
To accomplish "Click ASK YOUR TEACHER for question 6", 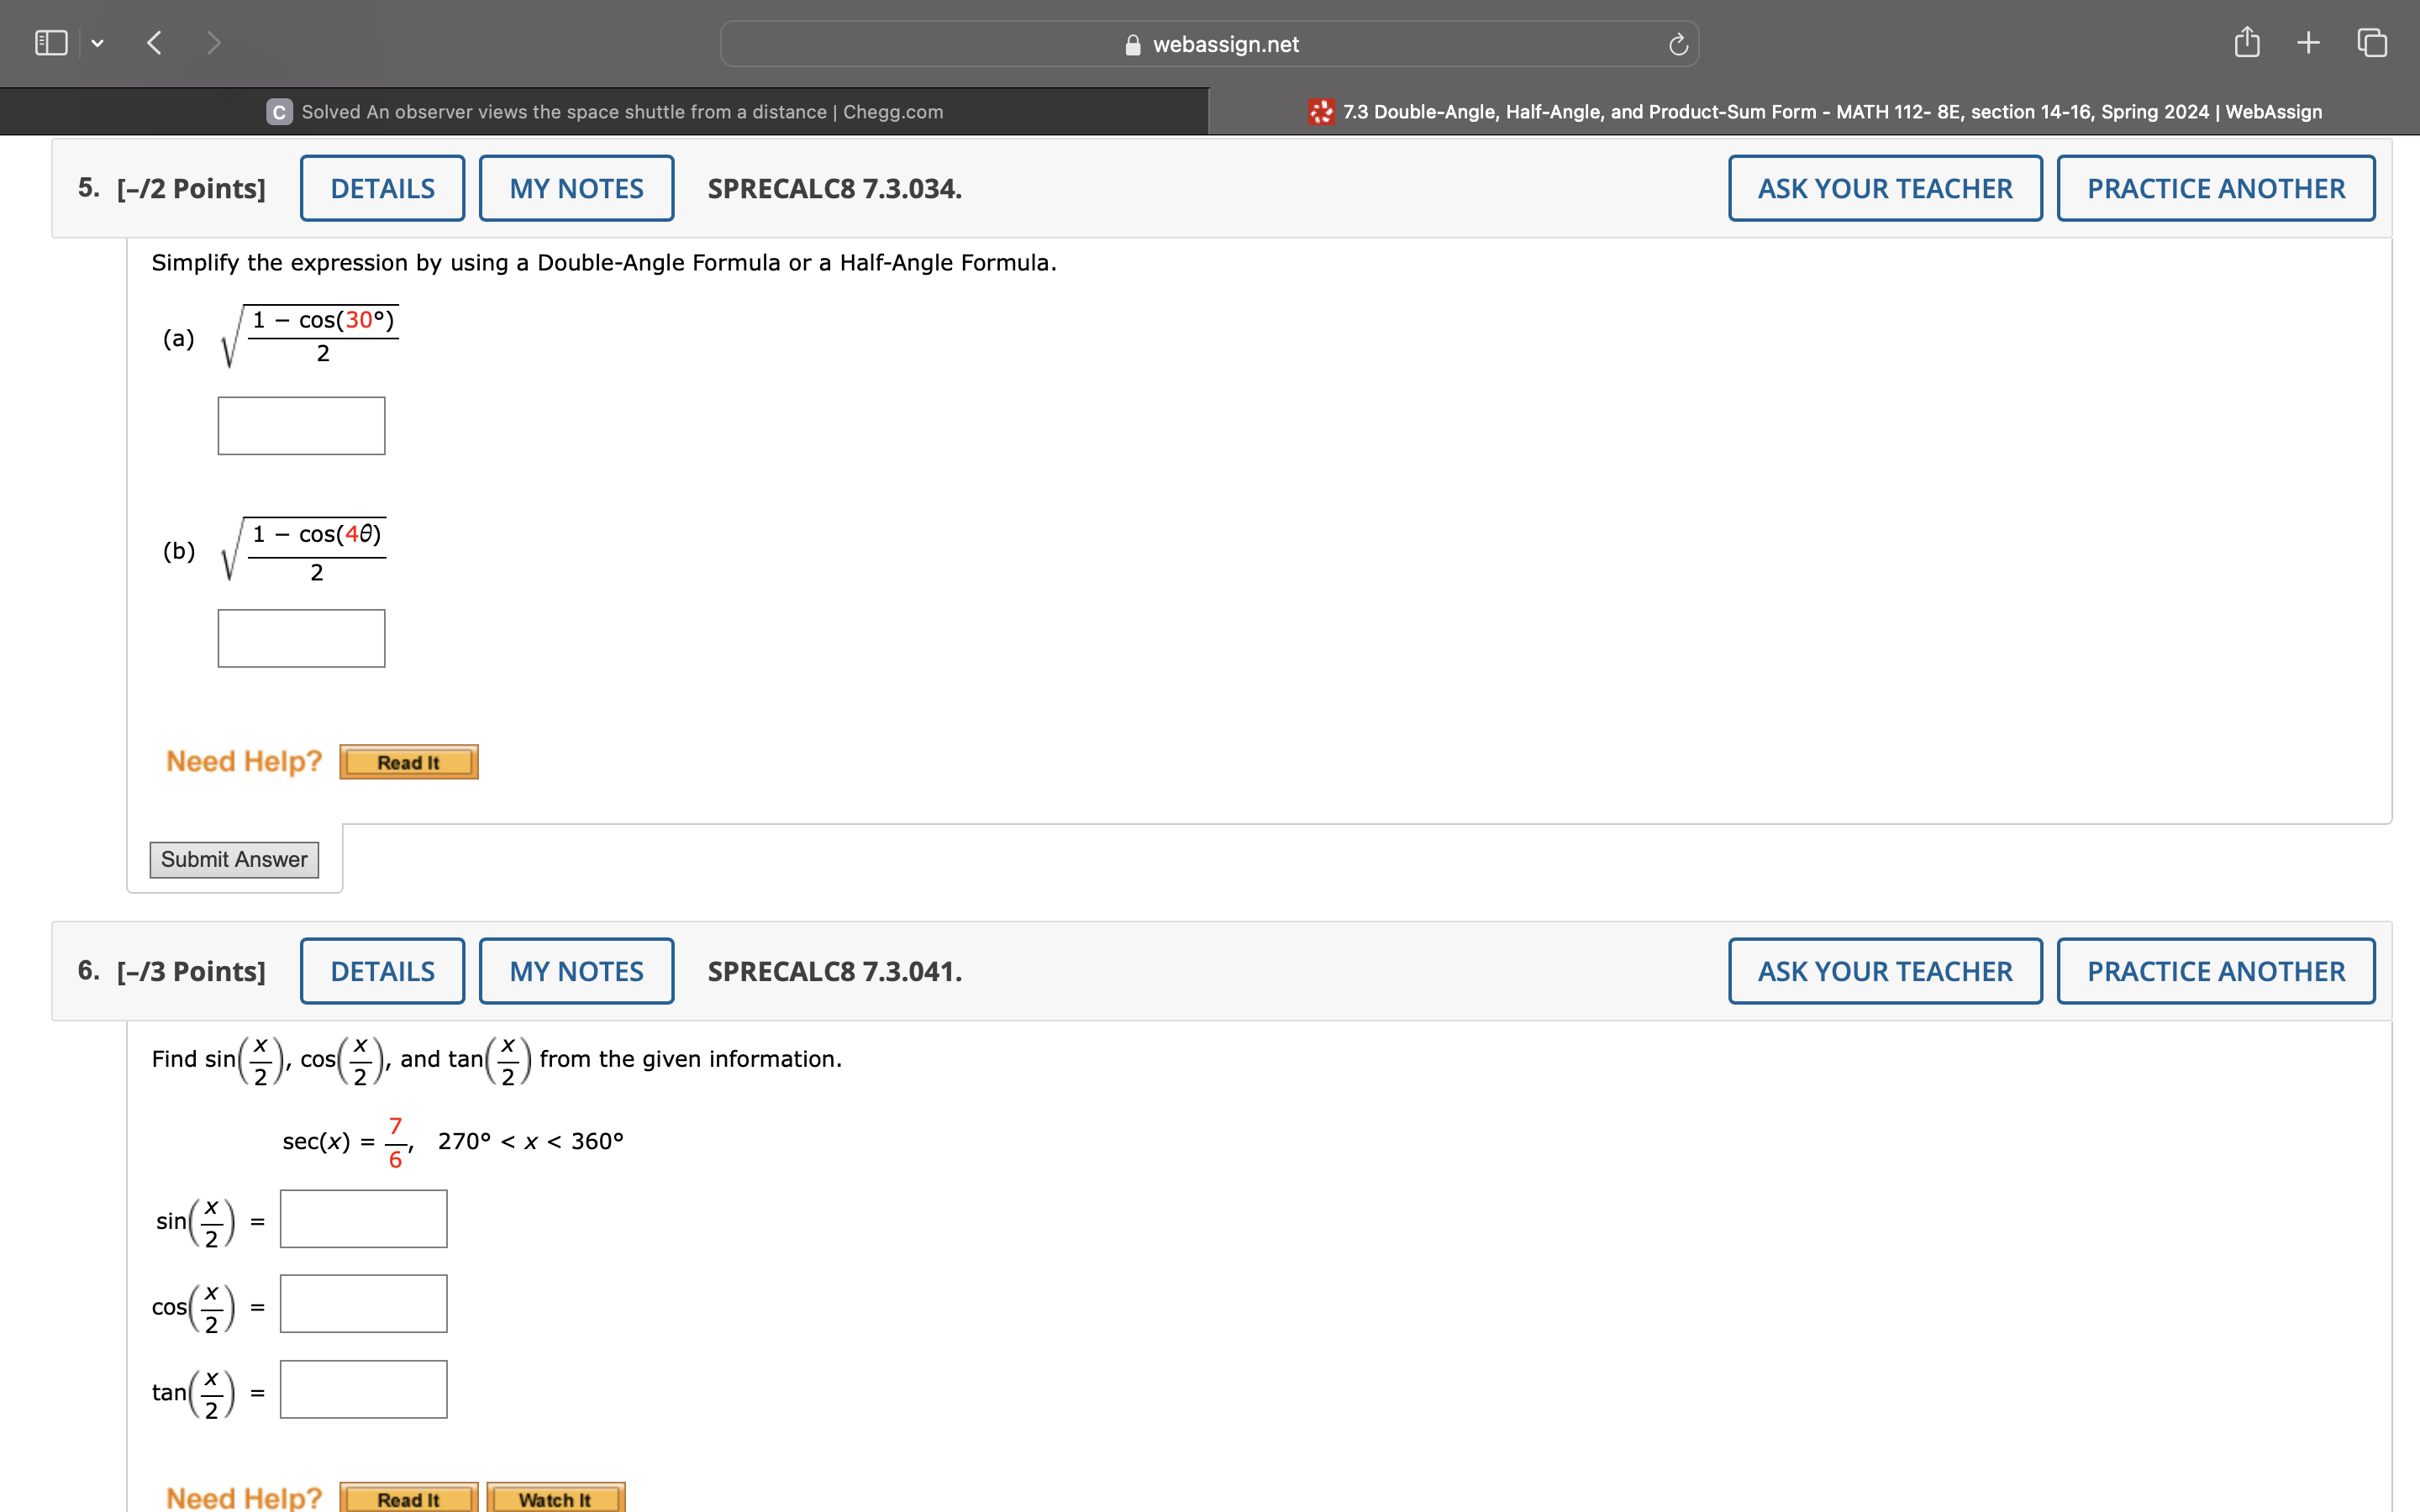I will tap(1884, 971).
